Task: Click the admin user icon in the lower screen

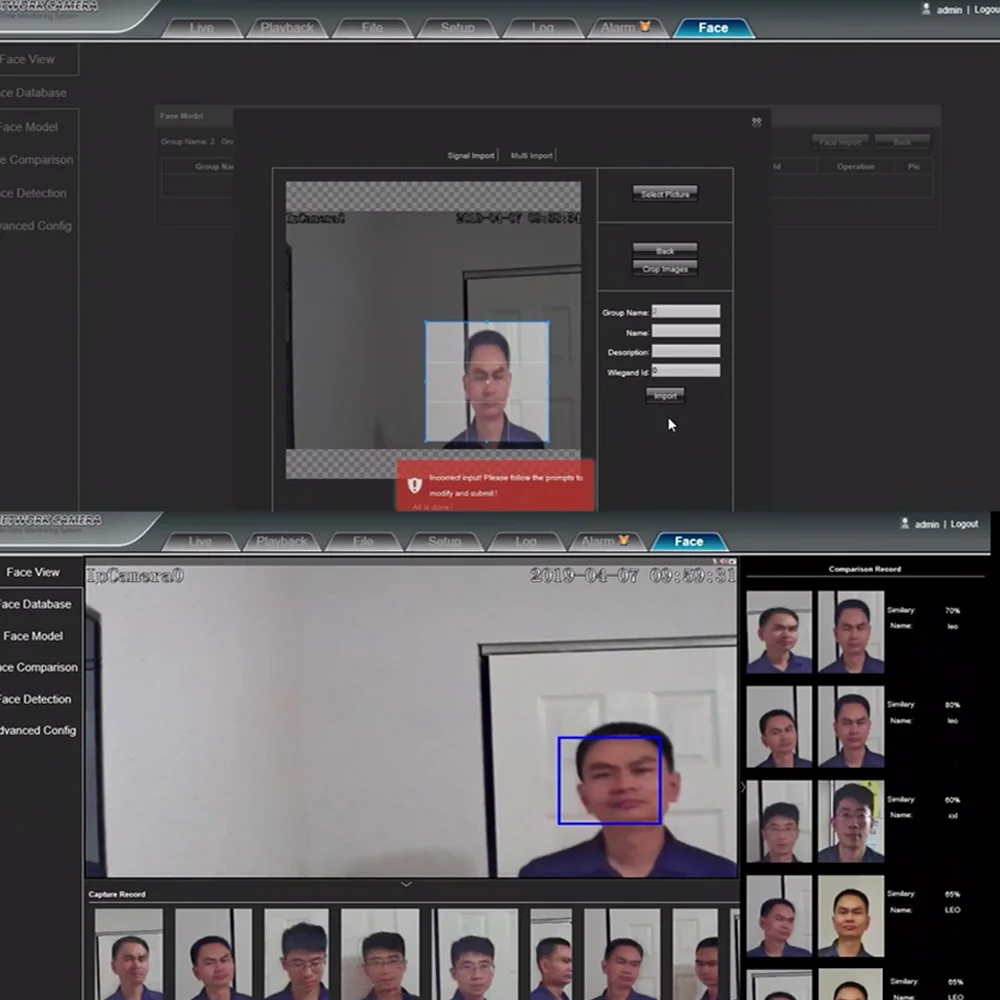Action: [904, 524]
